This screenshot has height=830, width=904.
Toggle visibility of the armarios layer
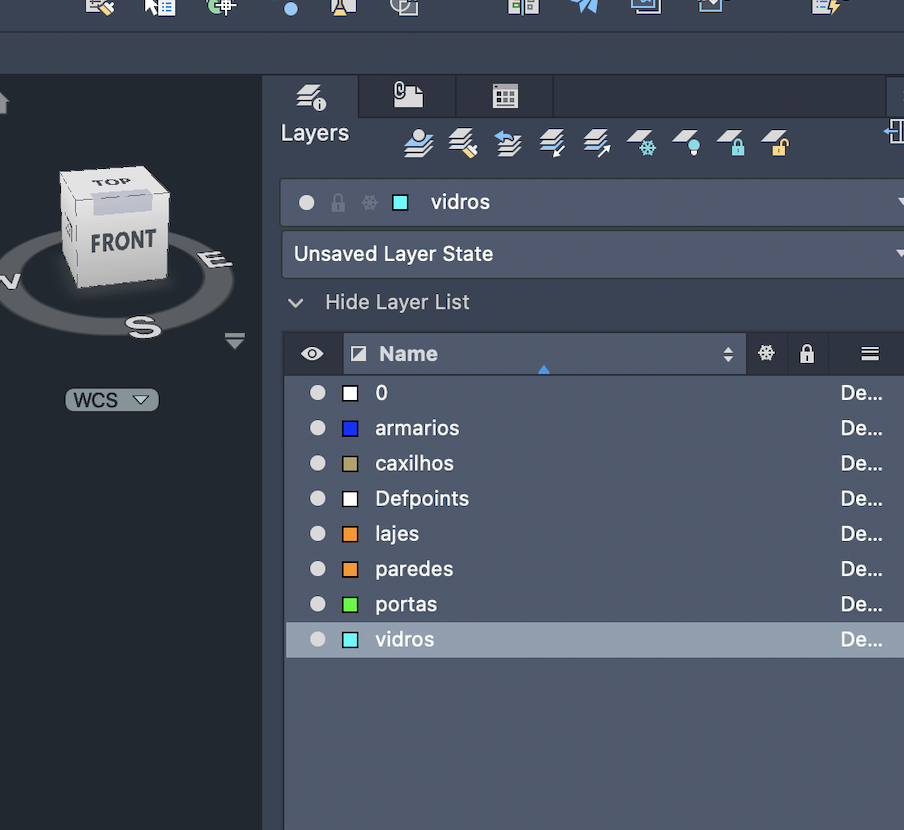(318, 428)
